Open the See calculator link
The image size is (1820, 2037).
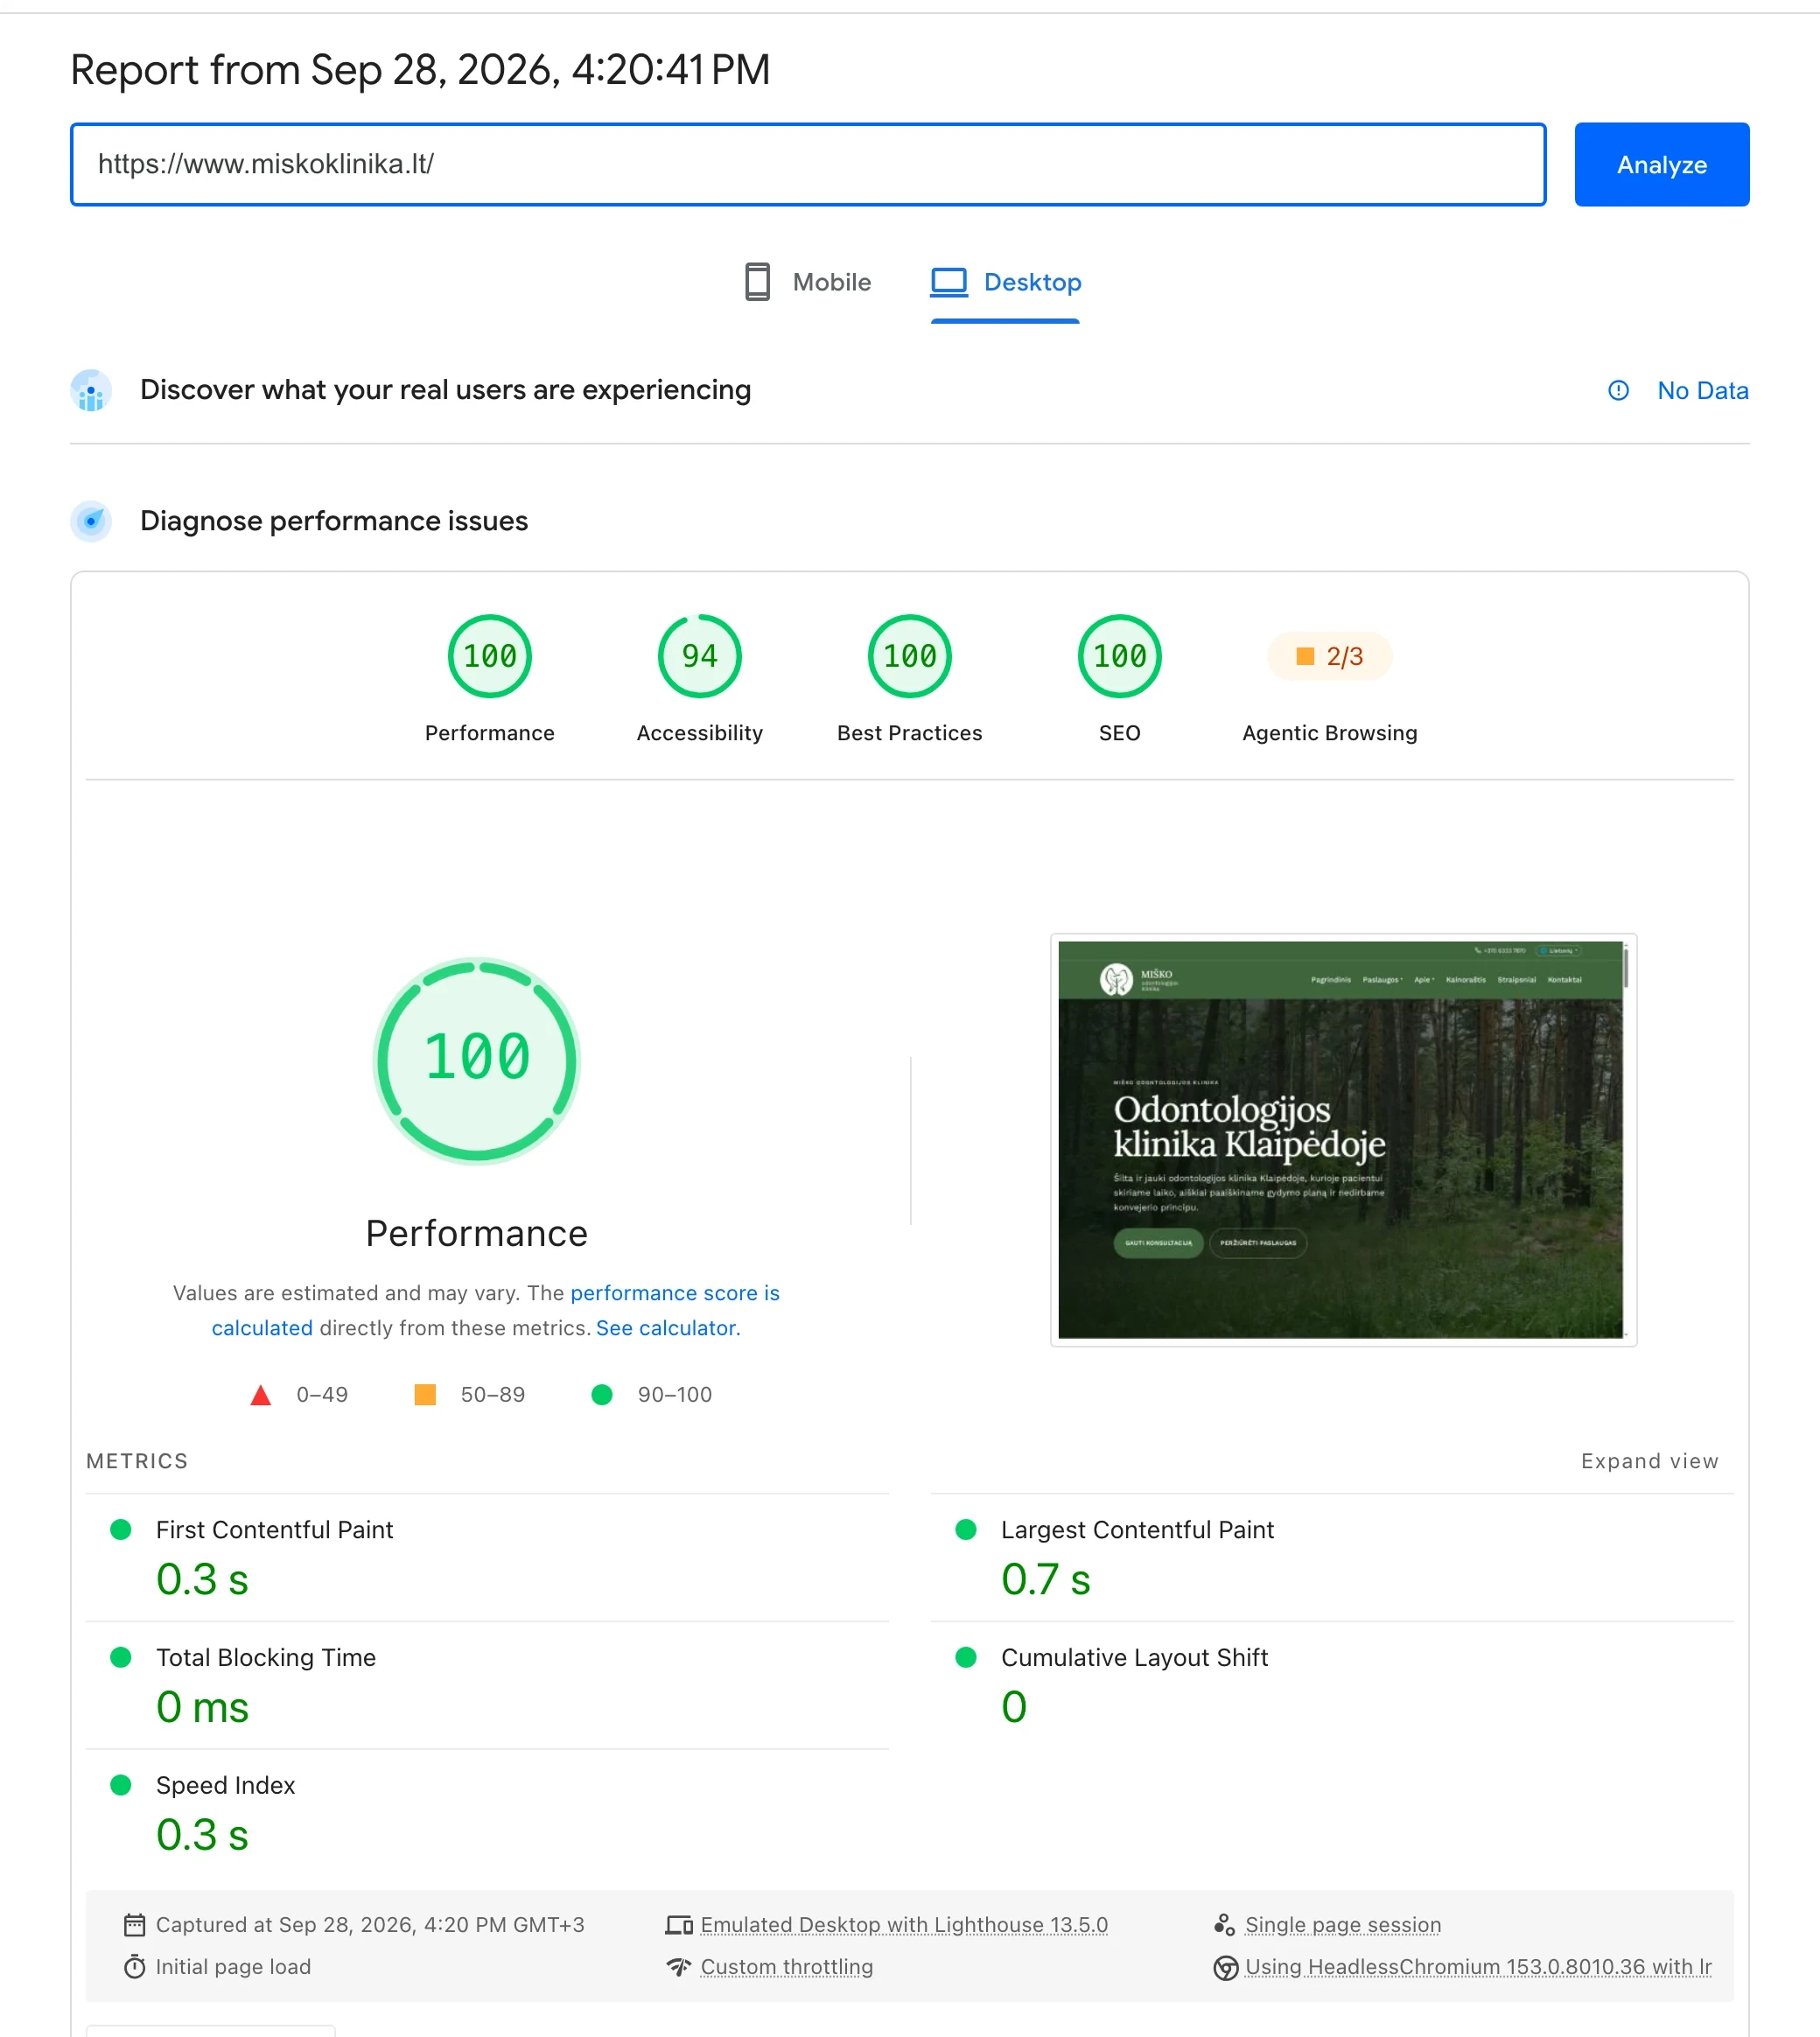coord(668,1327)
